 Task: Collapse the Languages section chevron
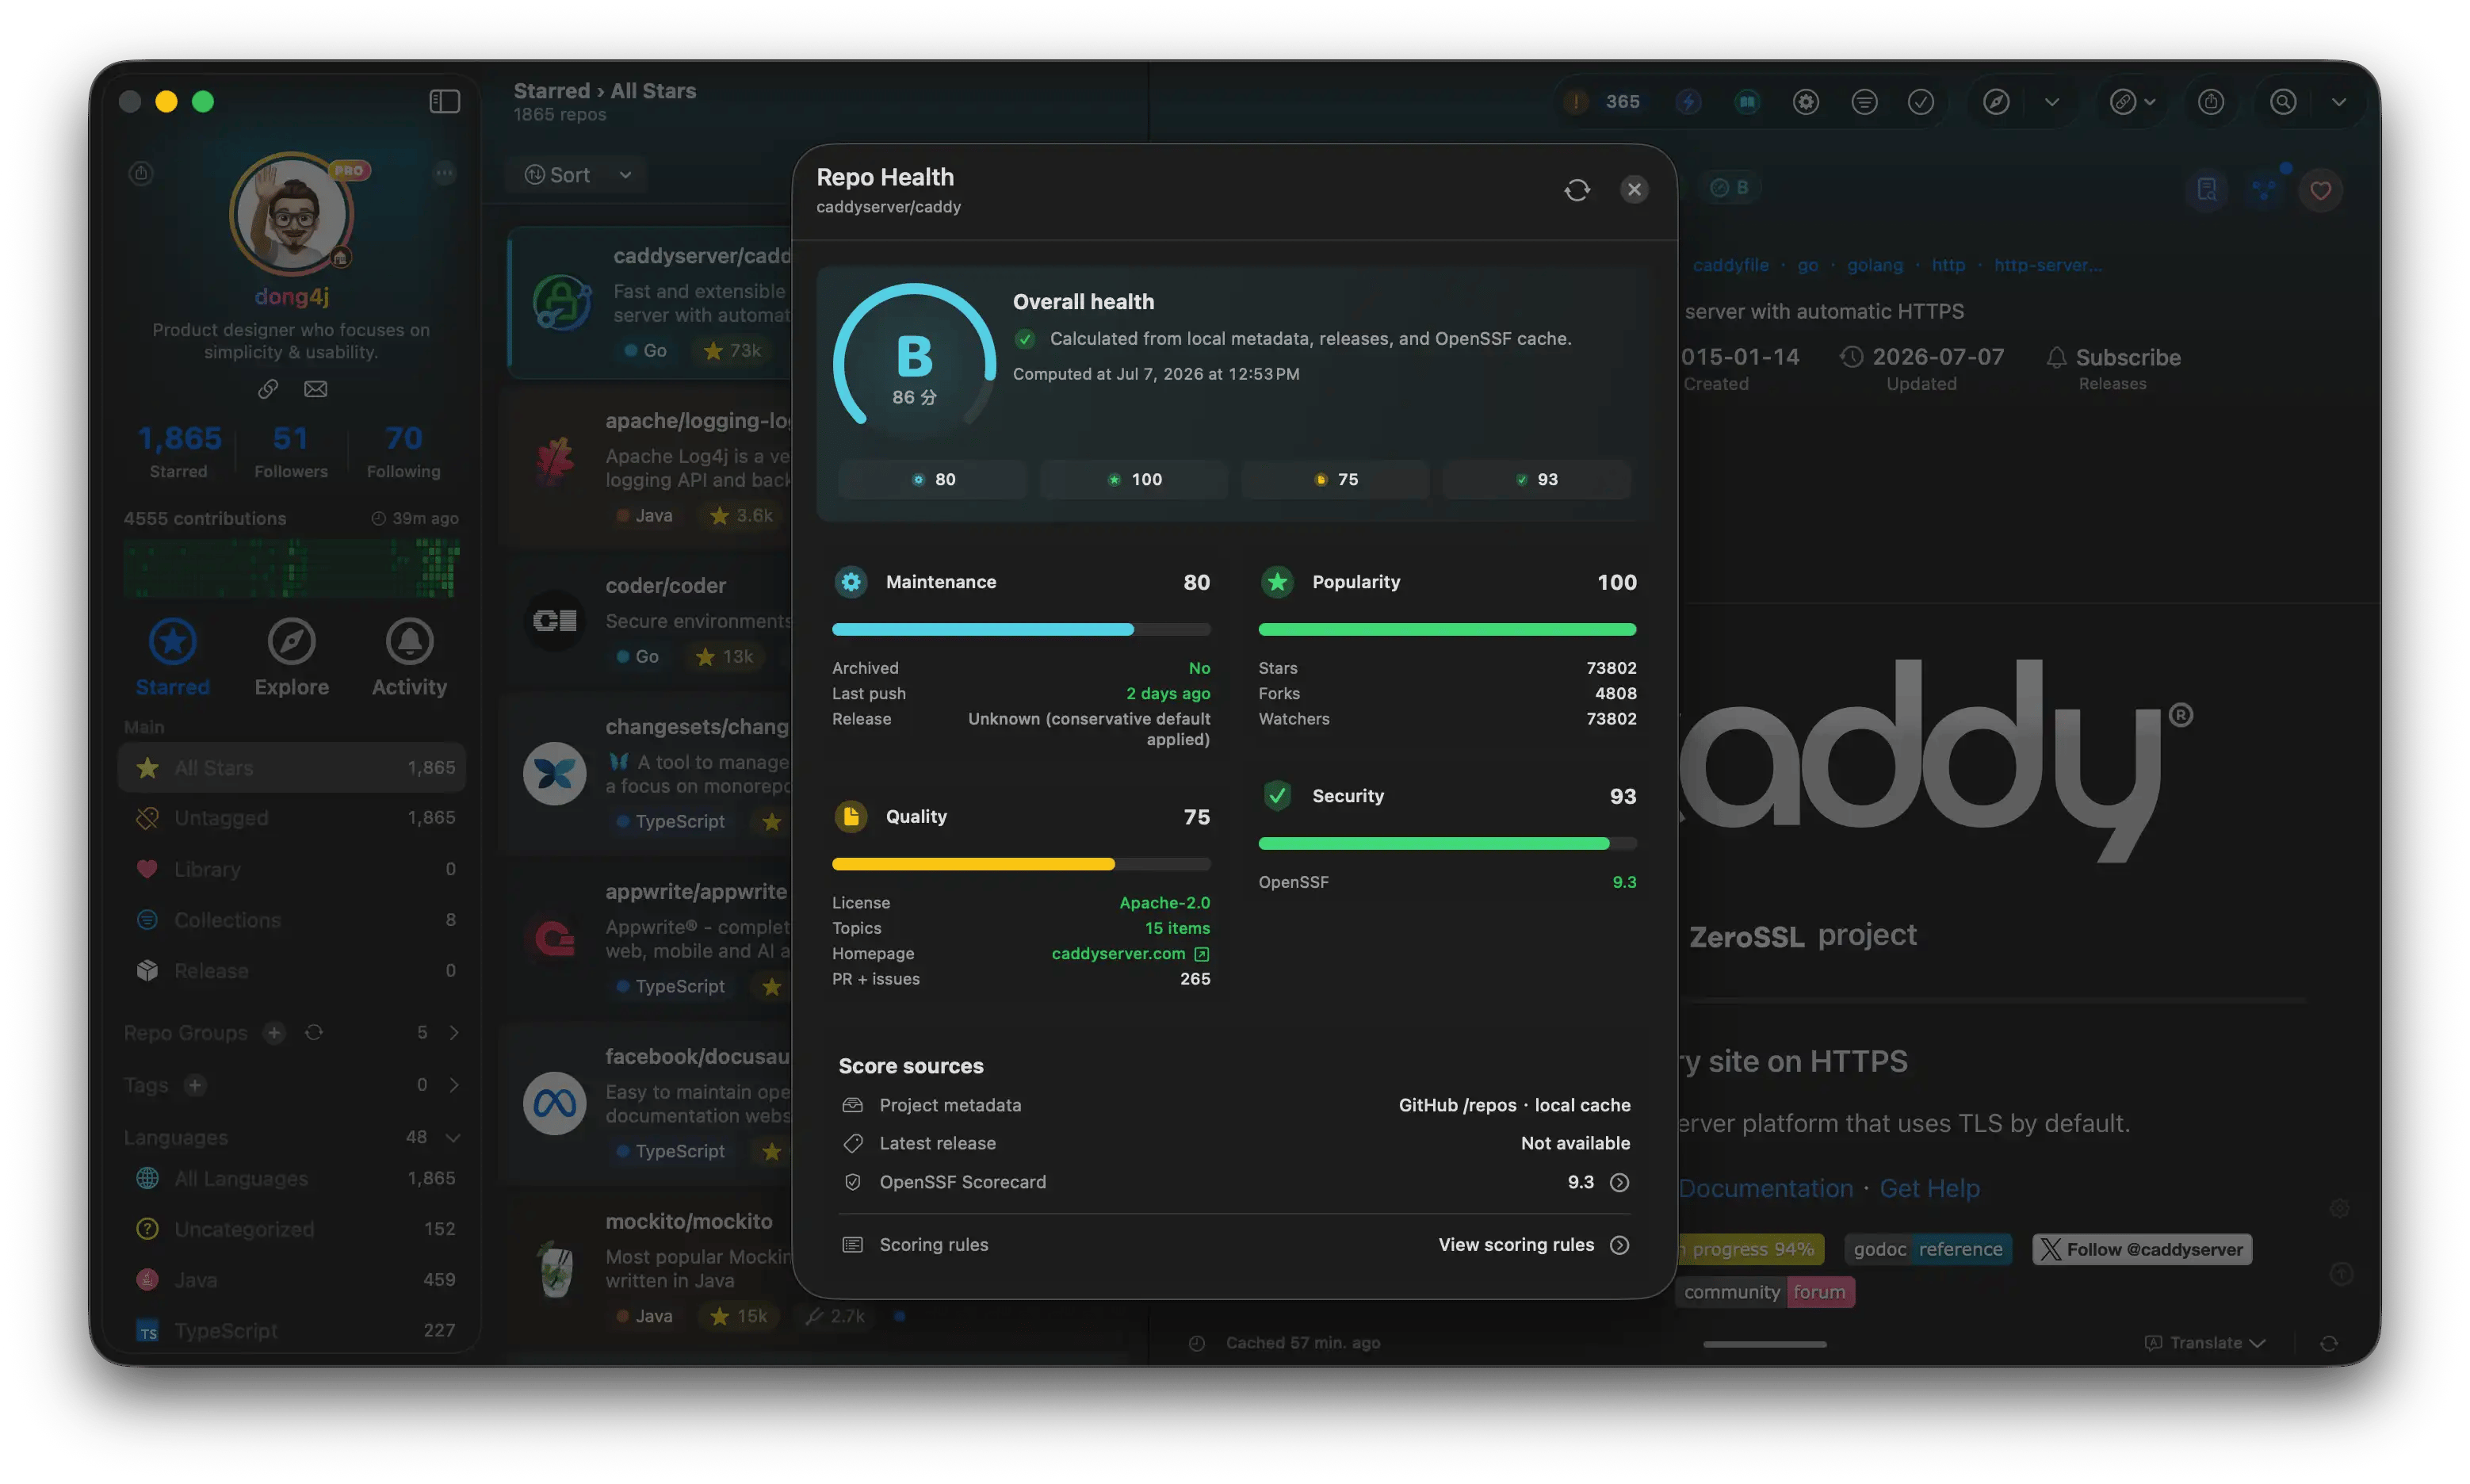pos(453,1137)
